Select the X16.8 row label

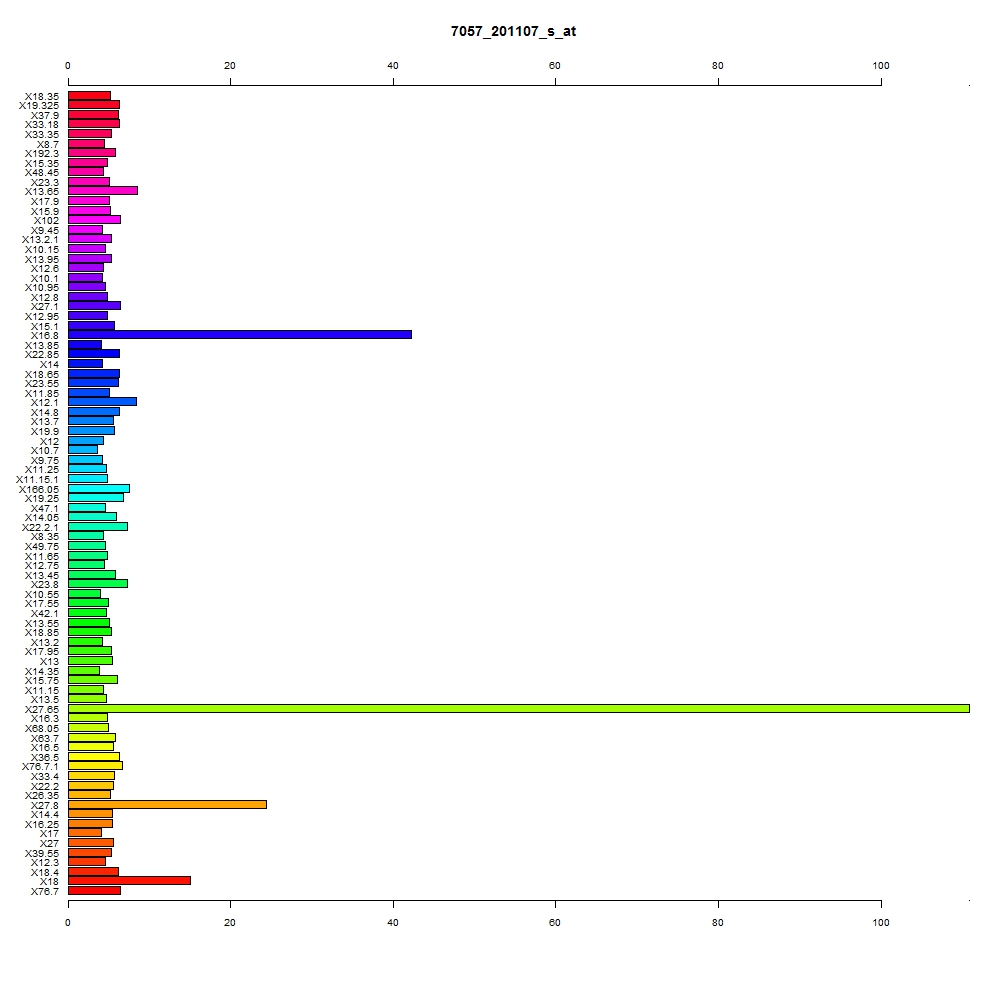click(45, 335)
